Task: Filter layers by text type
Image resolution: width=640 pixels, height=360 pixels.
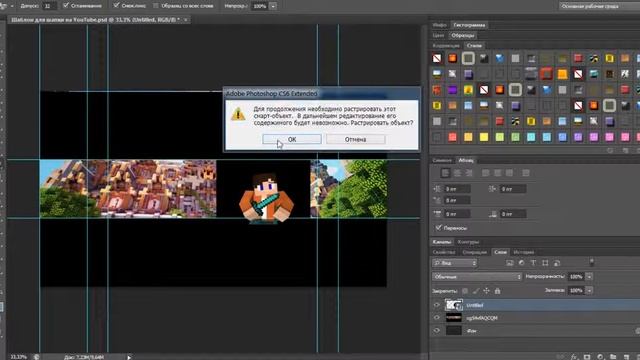Action: [533, 263]
